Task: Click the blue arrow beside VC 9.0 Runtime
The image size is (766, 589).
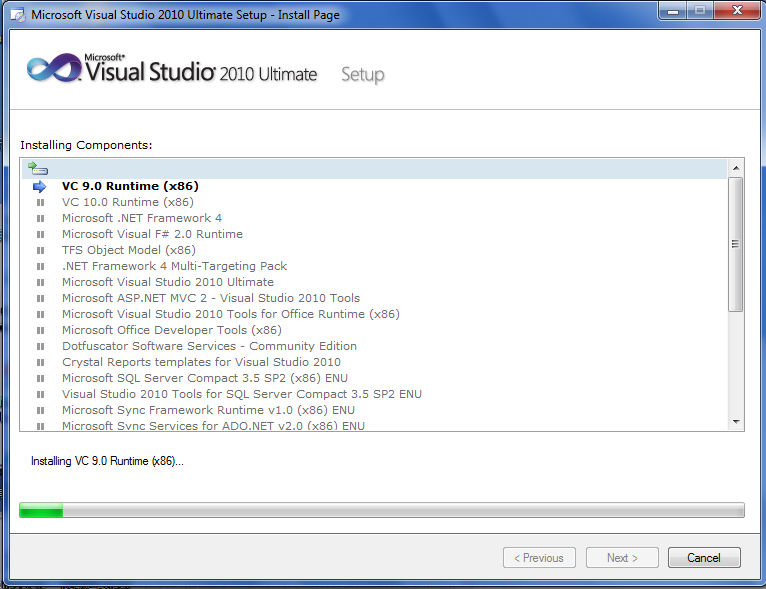Action: [x=40, y=187]
